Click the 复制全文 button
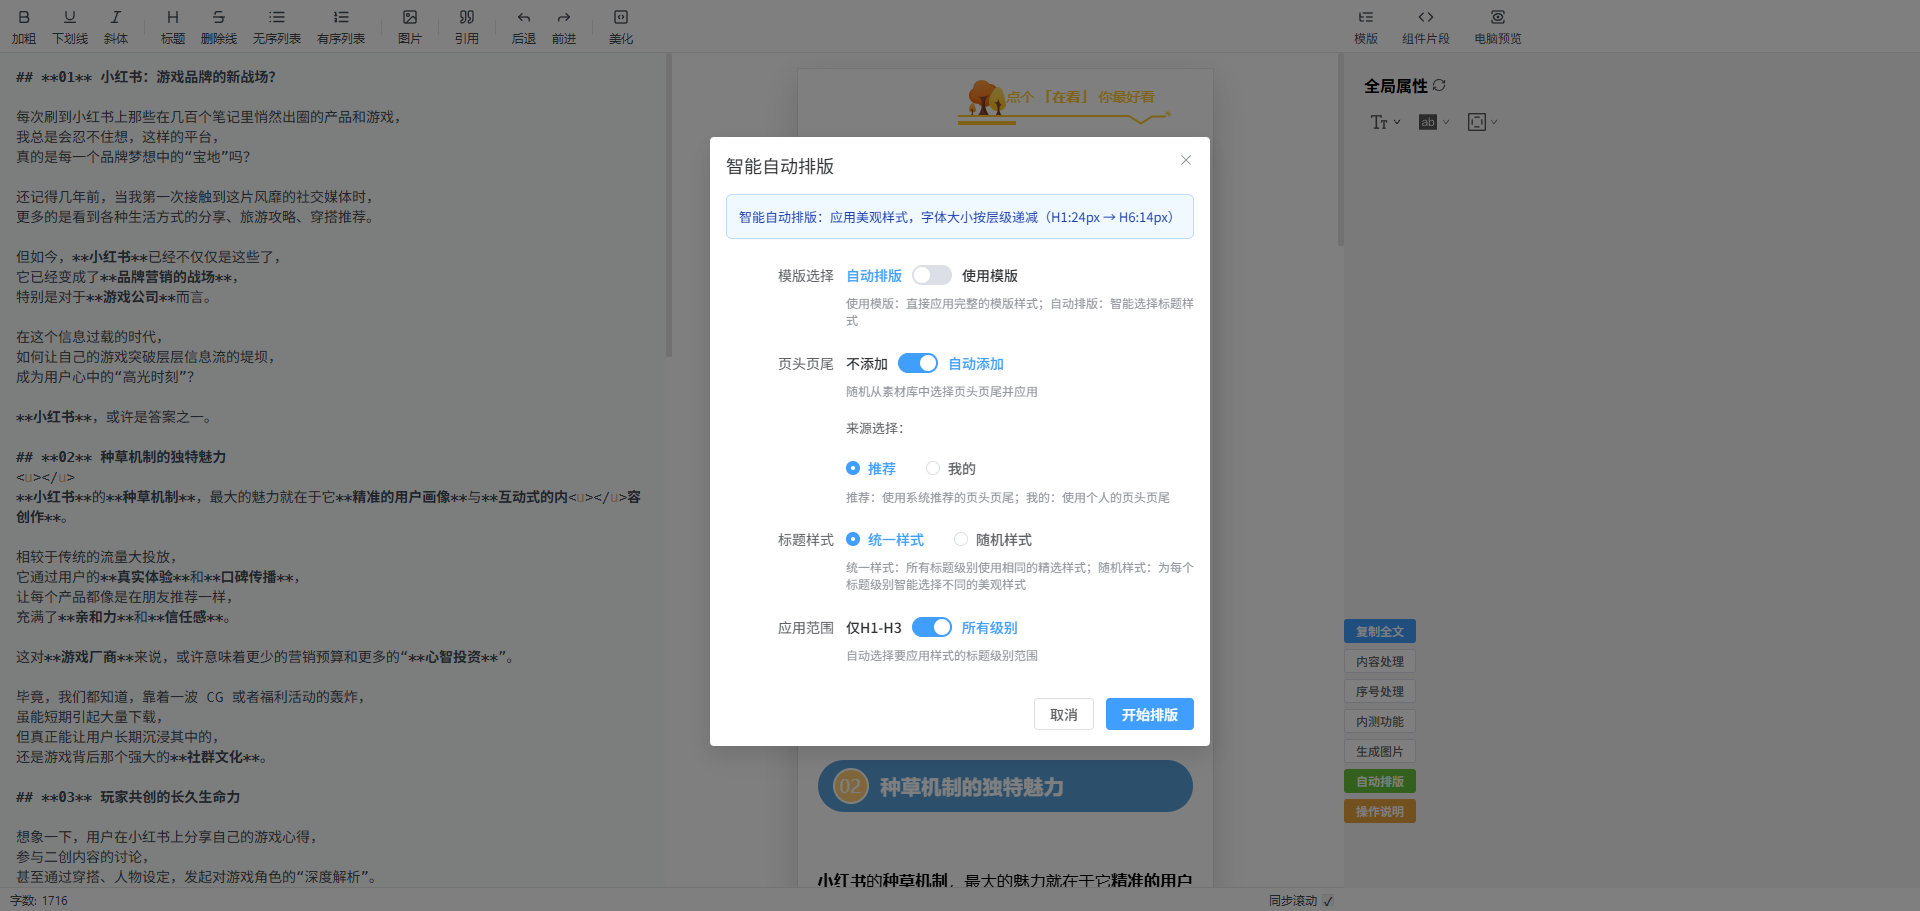1920x911 pixels. point(1380,631)
